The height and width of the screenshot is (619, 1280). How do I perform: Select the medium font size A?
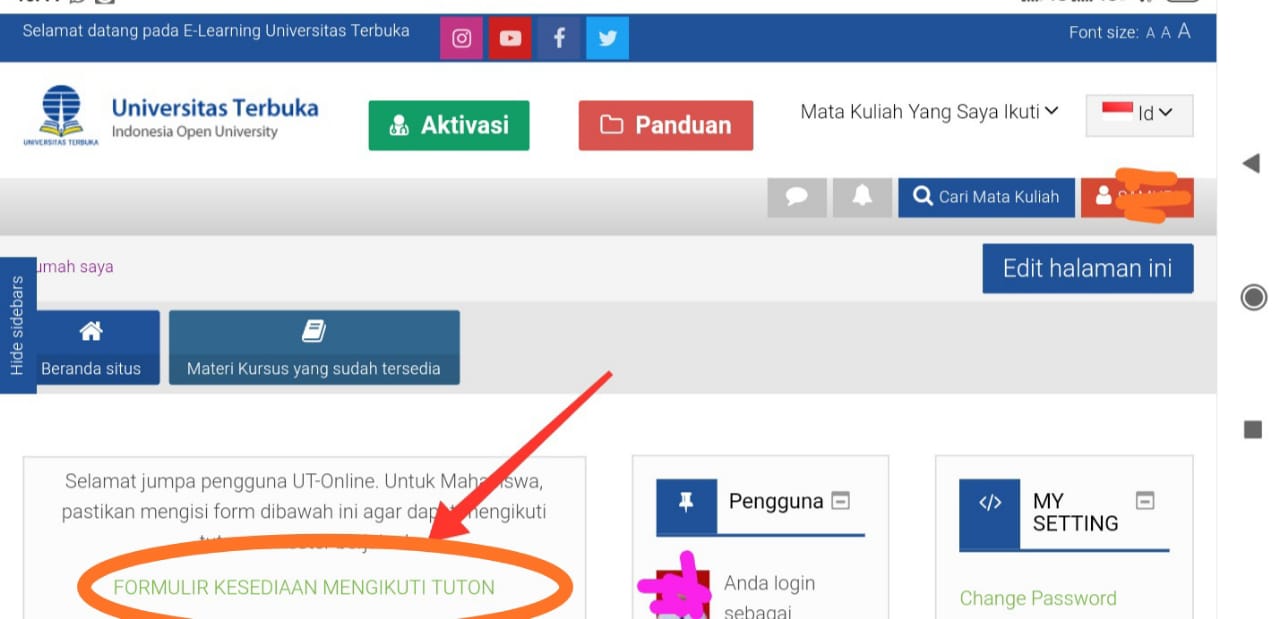click(1166, 33)
